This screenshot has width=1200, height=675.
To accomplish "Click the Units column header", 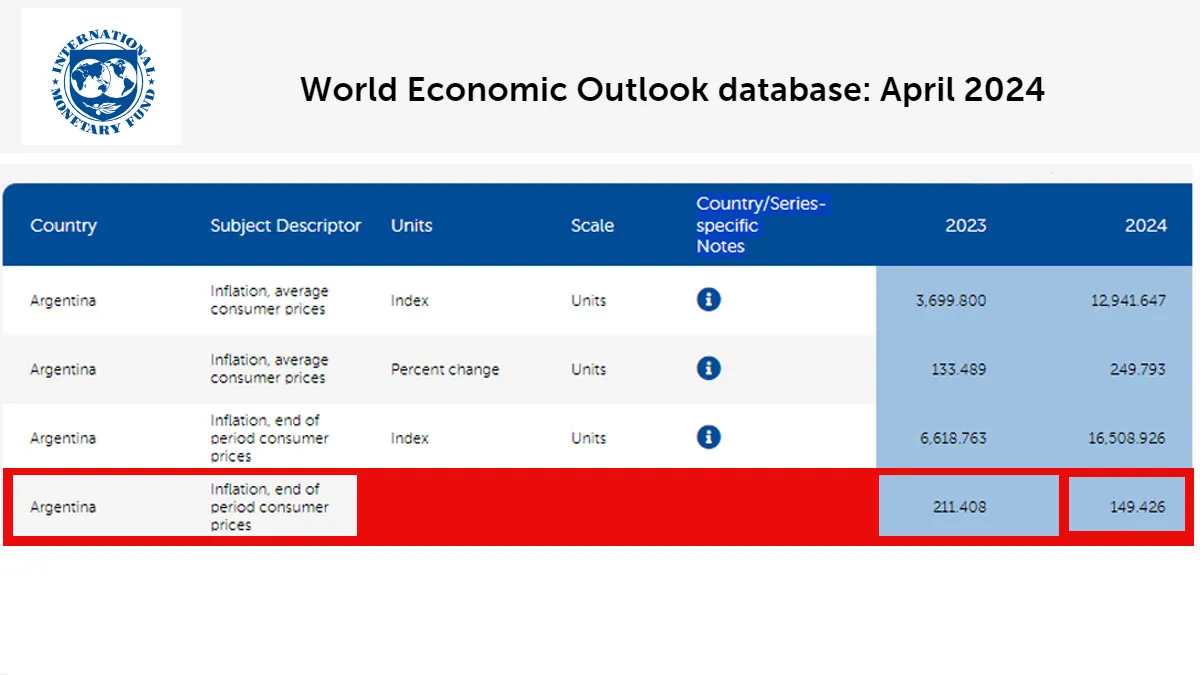I will [x=411, y=225].
